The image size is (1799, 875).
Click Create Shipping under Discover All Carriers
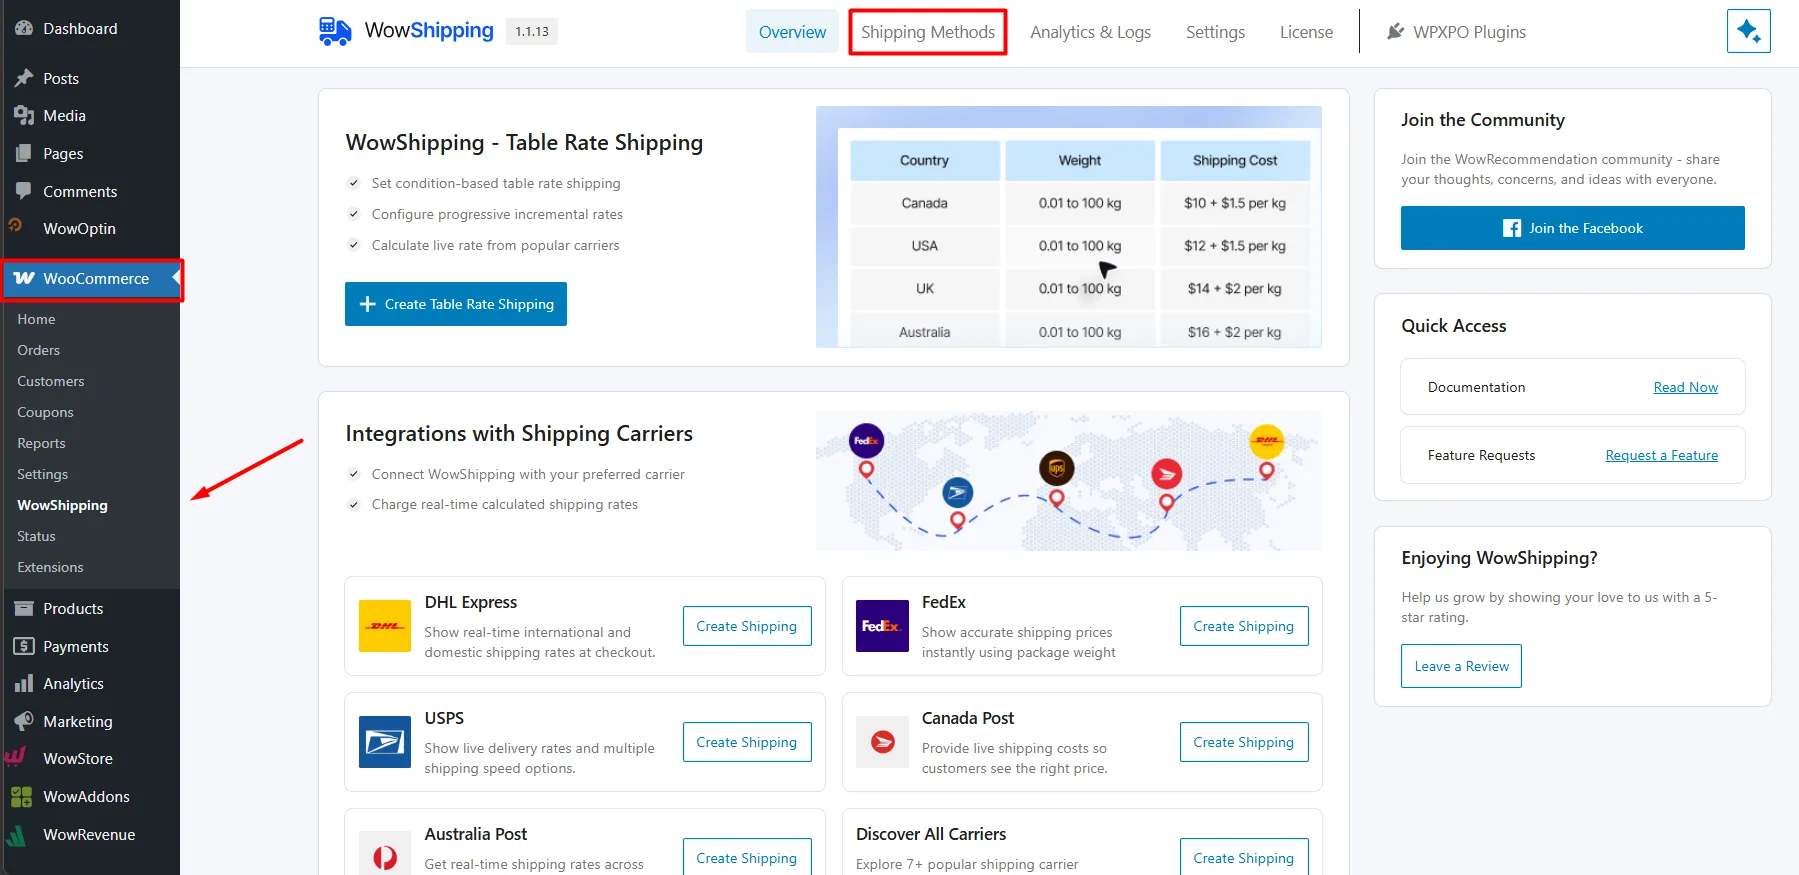coord(1244,857)
